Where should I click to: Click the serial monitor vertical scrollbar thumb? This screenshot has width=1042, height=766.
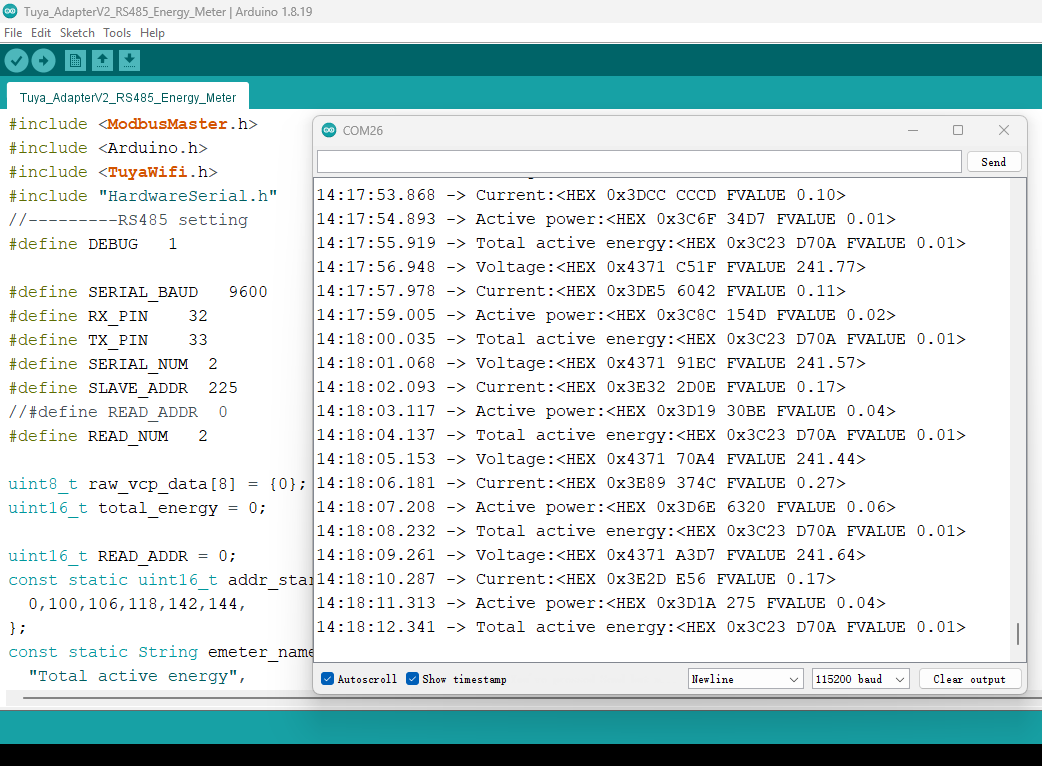click(1019, 634)
